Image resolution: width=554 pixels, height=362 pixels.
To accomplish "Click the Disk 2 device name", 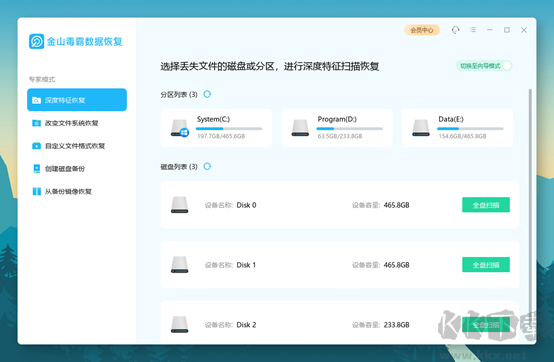I will point(246,325).
